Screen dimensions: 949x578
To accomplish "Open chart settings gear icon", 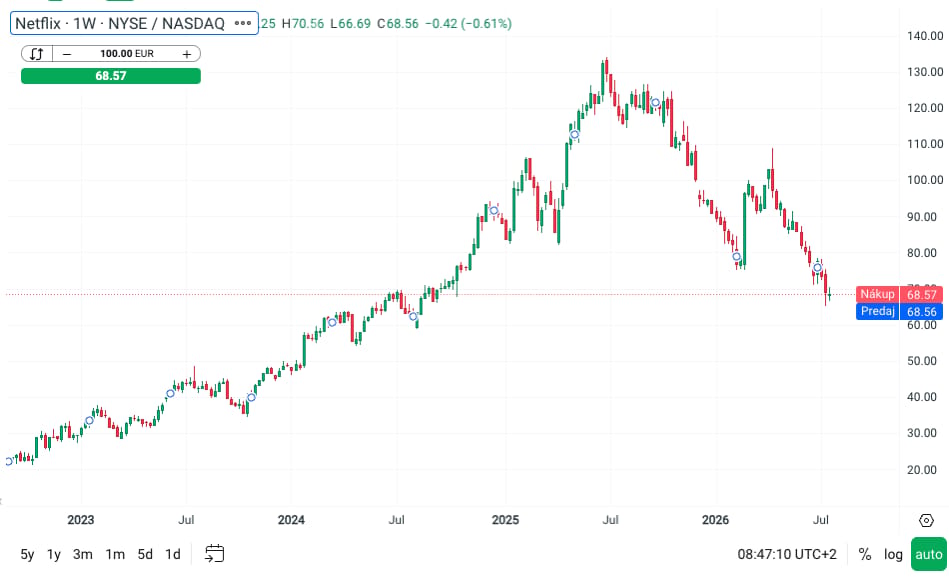I will (x=926, y=520).
